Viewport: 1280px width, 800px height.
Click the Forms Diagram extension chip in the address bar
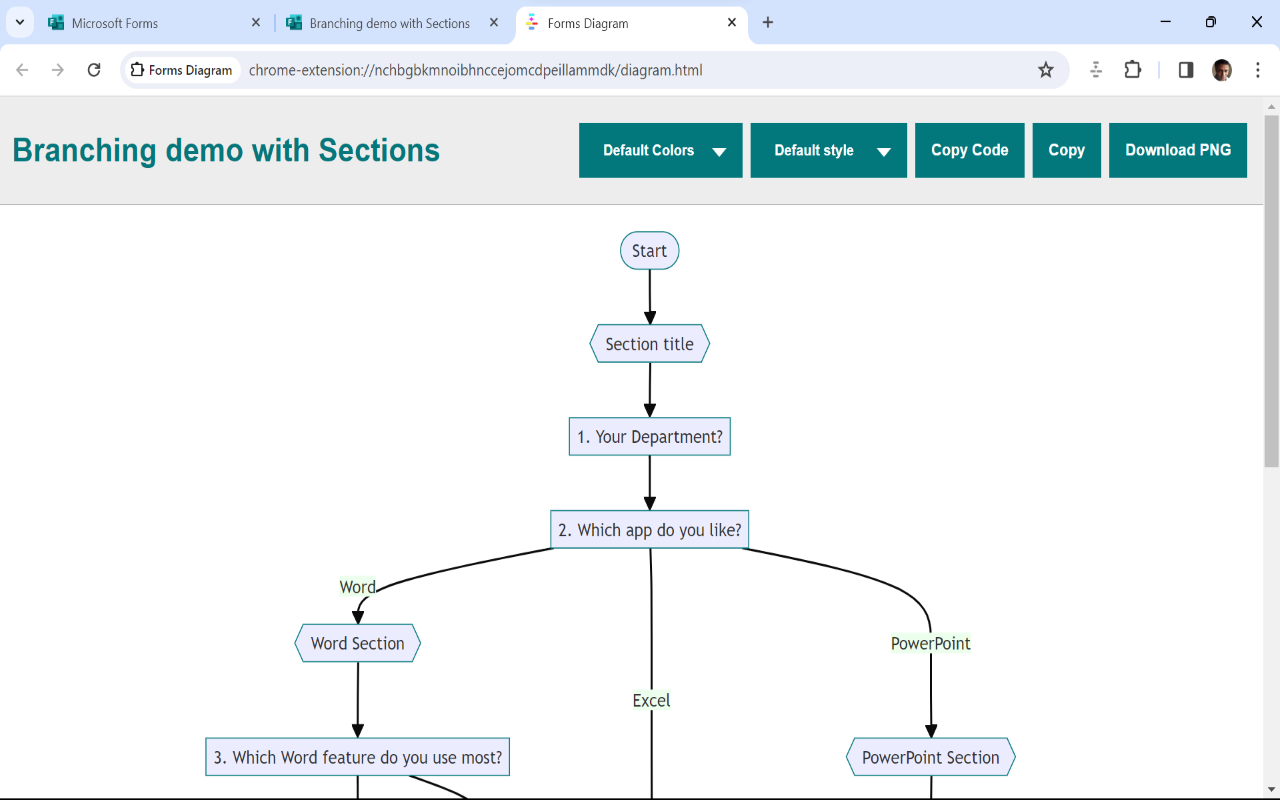point(181,70)
